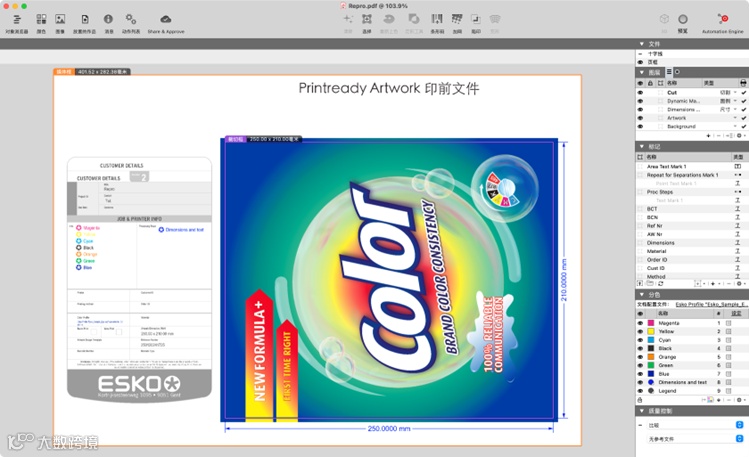Screen dimensions: 749x457
Task: Click the sparkle wand tool icon
Action: [x=348, y=19]
